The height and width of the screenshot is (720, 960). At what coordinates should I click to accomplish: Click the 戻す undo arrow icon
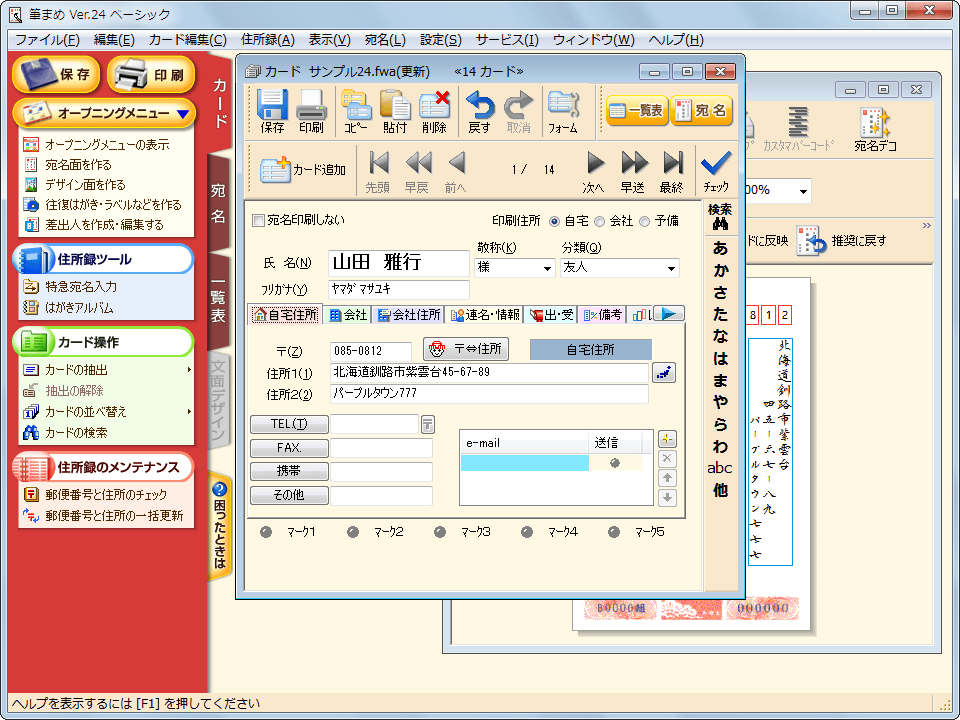pyautogui.click(x=479, y=111)
